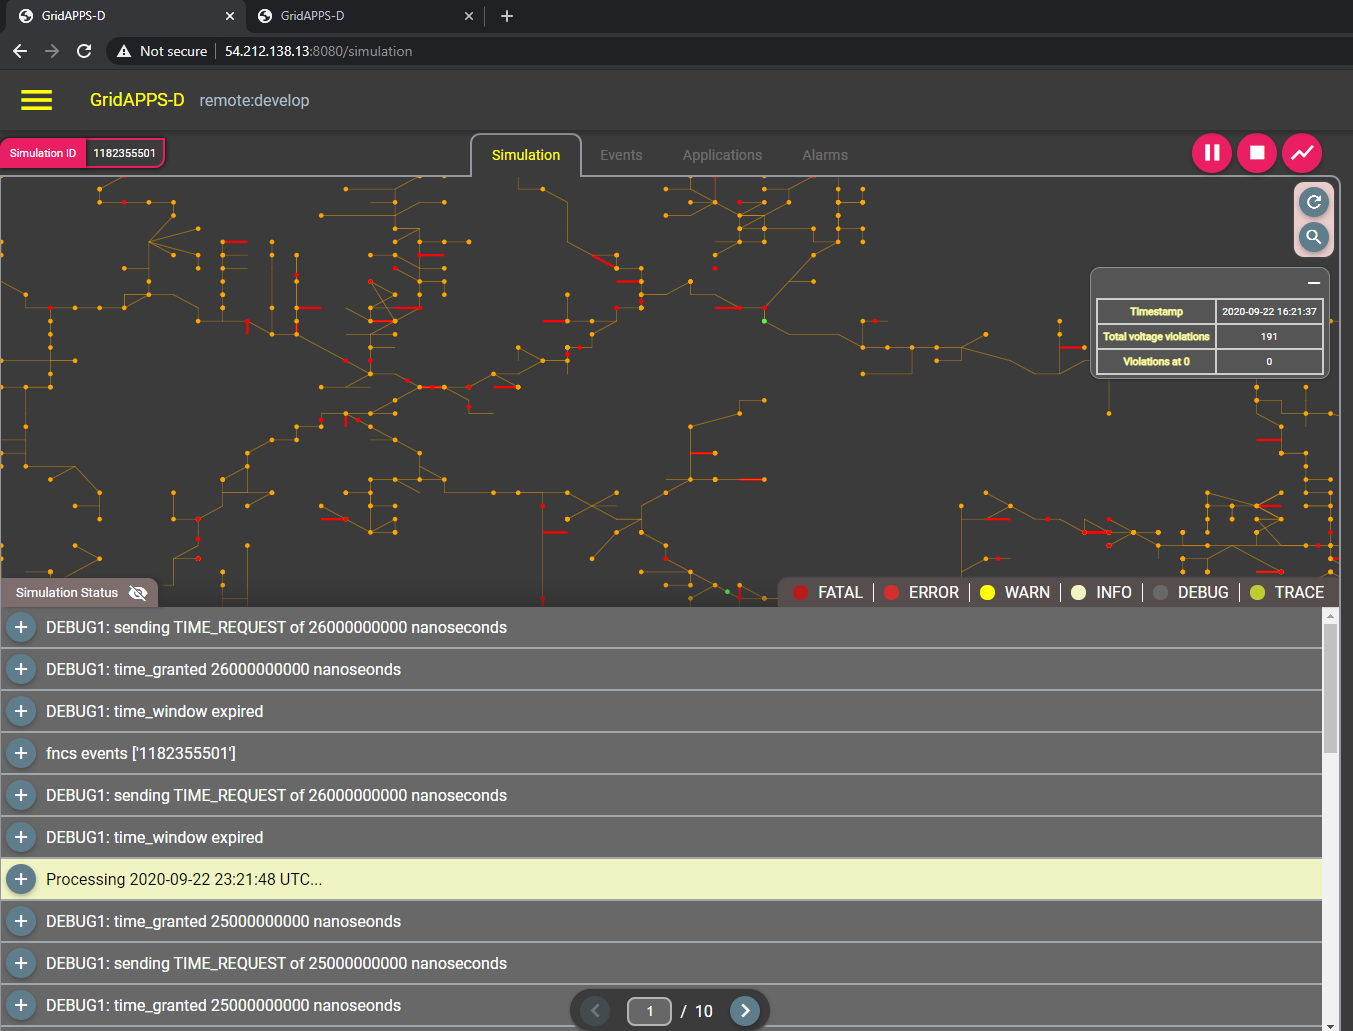Open a new browser tab
The image size is (1353, 1031).
[507, 16]
